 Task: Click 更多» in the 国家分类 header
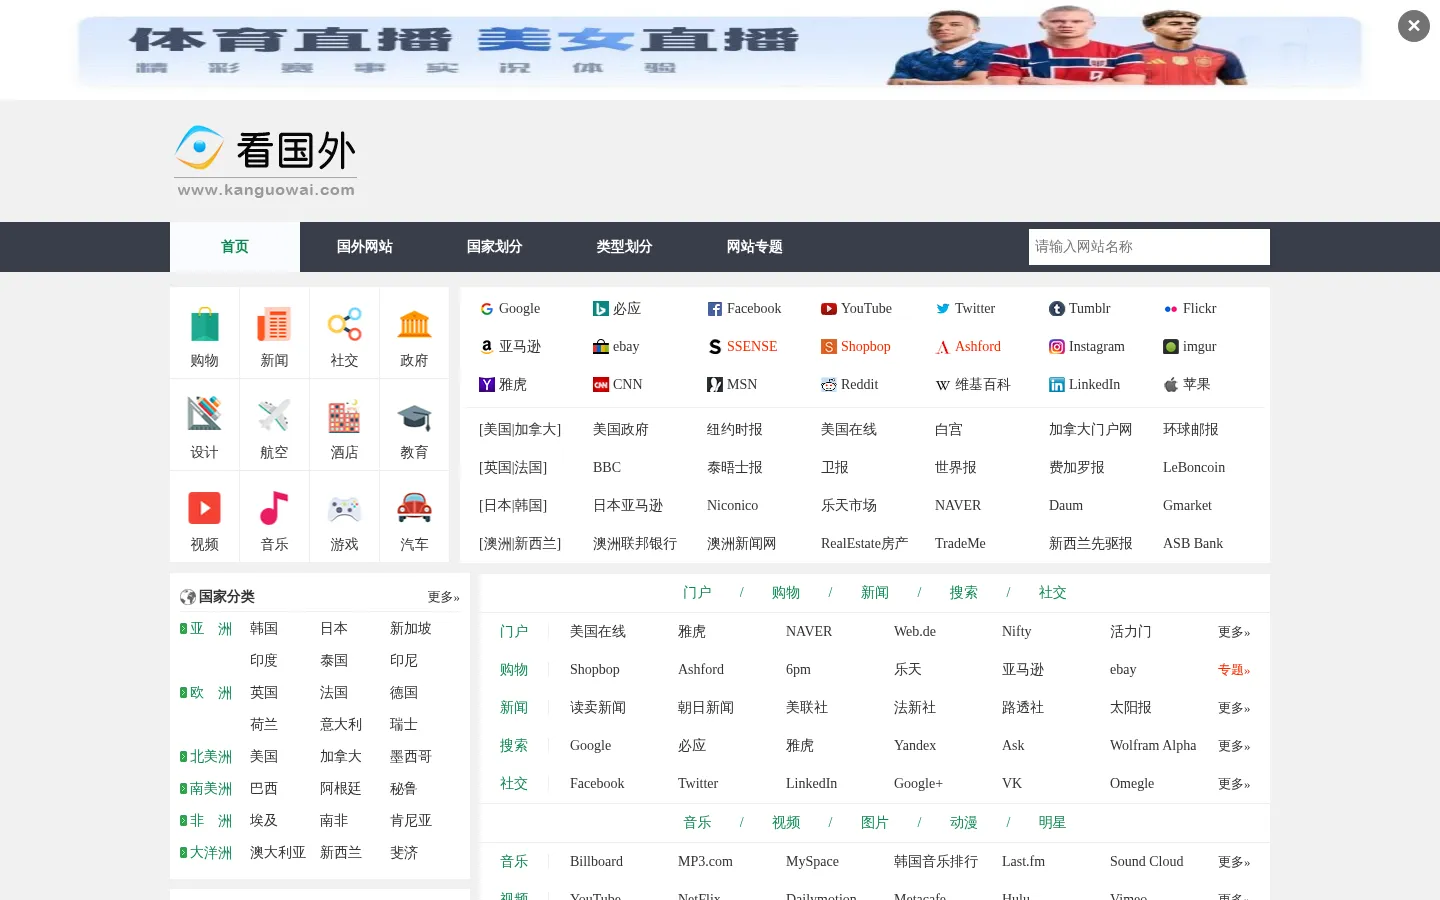click(443, 597)
